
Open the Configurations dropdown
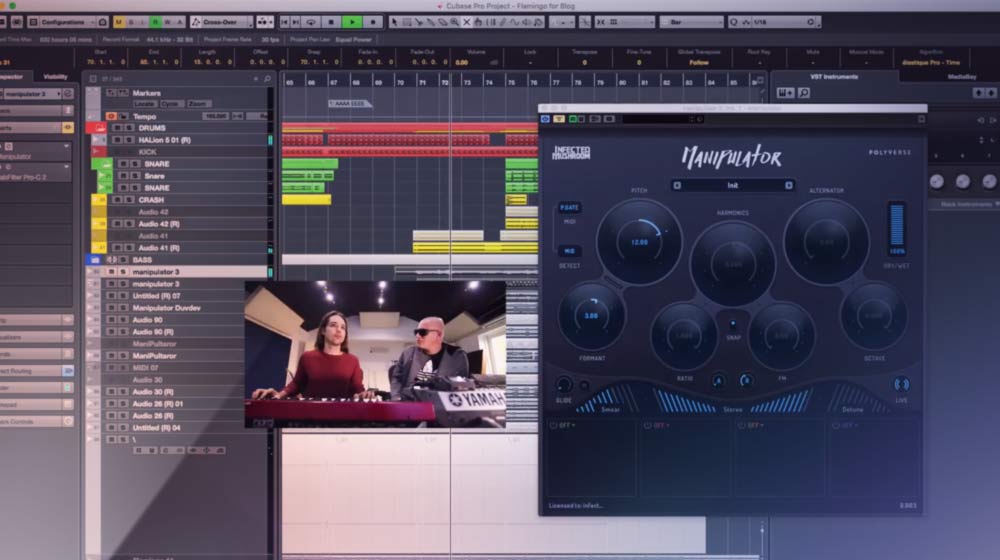[x=62, y=21]
